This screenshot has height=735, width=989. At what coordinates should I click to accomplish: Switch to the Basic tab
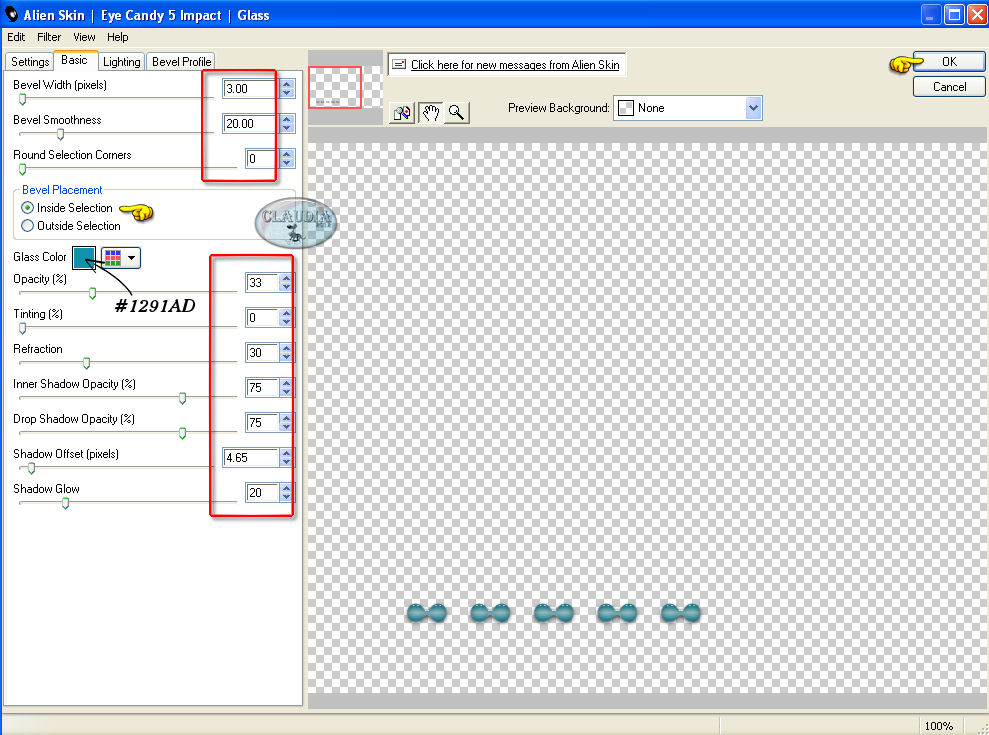point(74,61)
